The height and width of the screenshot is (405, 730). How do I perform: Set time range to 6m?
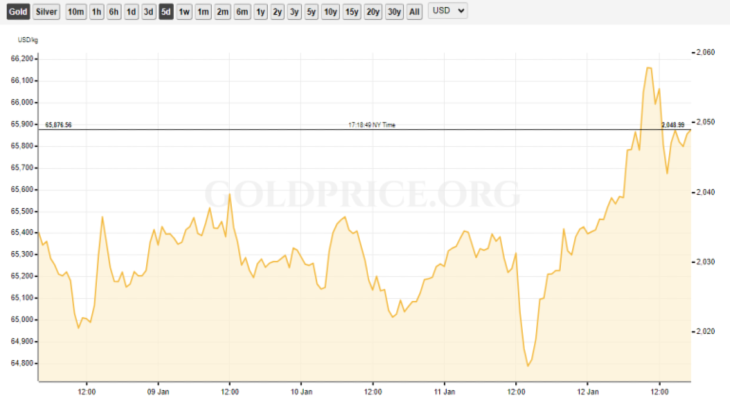click(x=242, y=12)
